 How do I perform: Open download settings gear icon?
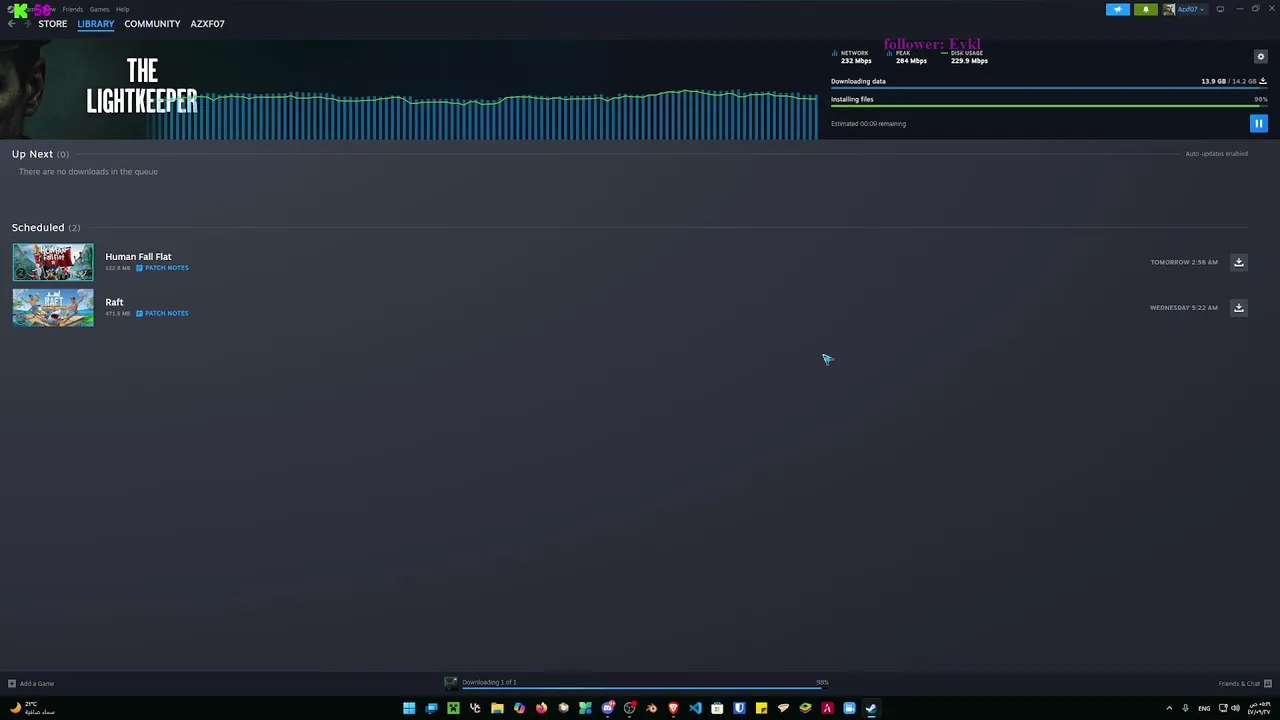(x=1260, y=57)
